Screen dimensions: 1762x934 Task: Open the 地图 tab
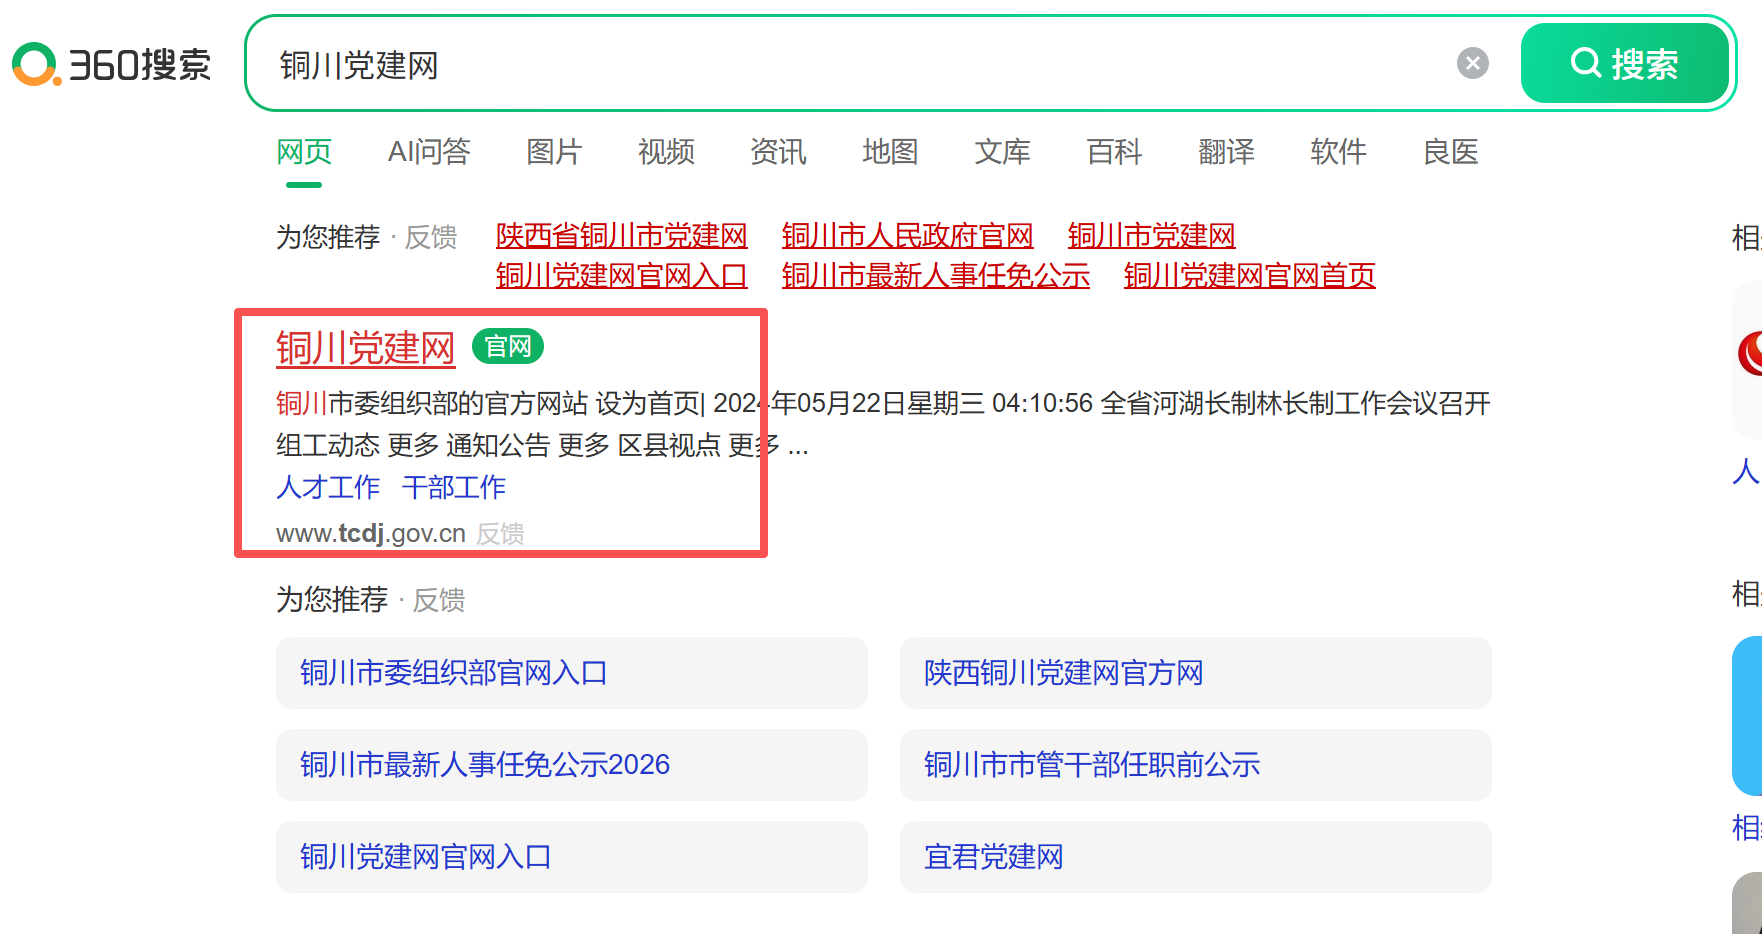tap(890, 152)
